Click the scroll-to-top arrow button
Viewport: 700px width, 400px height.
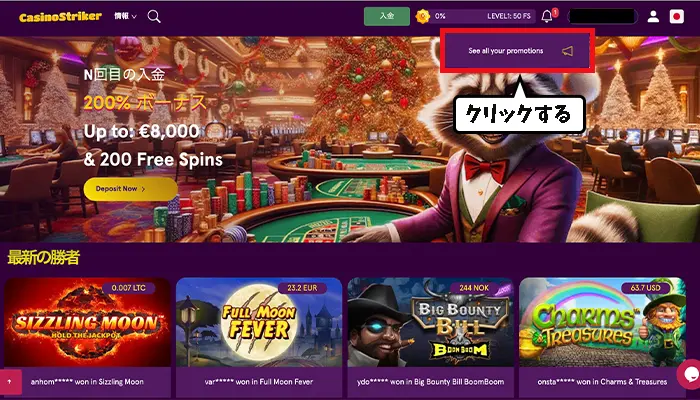tap(9, 382)
